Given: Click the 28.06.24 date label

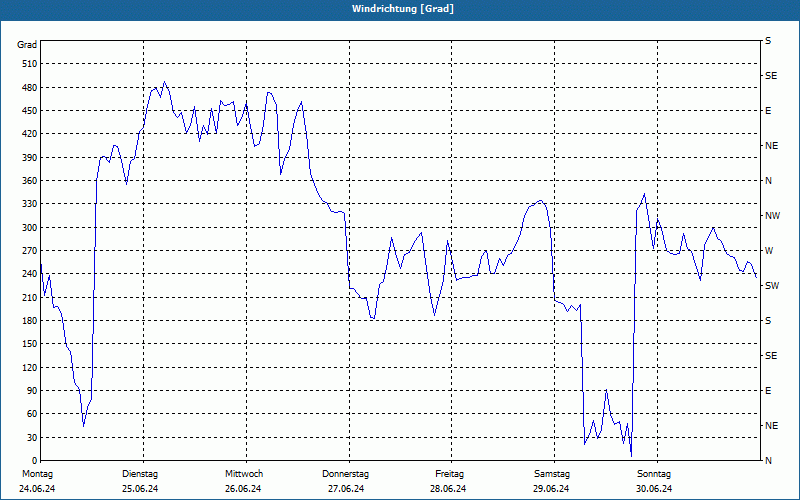Looking at the screenshot, I should (448, 489).
